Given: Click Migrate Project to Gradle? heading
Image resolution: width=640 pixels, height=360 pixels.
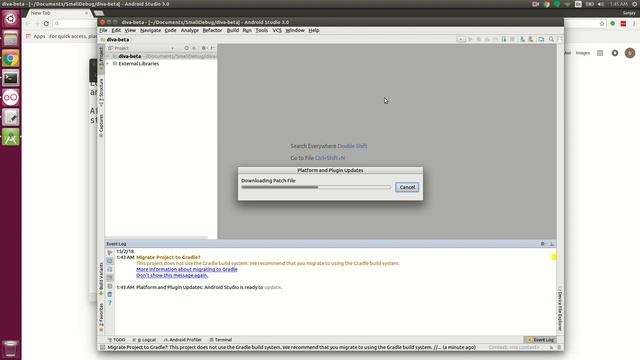Looking at the screenshot, I should tap(168, 258).
